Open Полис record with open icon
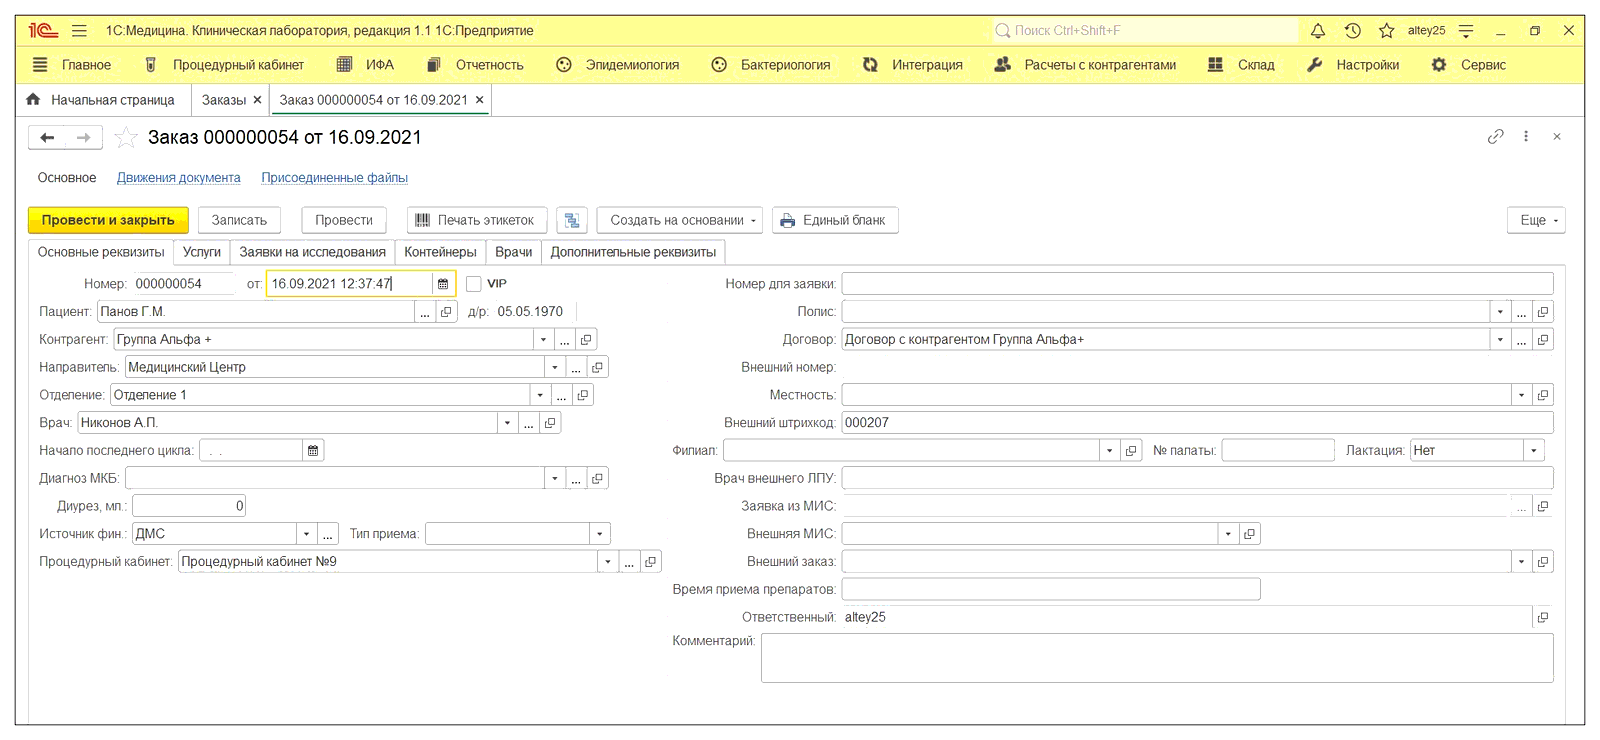The image size is (1600, 740). pyautogui.click(x=1543, y=312)
